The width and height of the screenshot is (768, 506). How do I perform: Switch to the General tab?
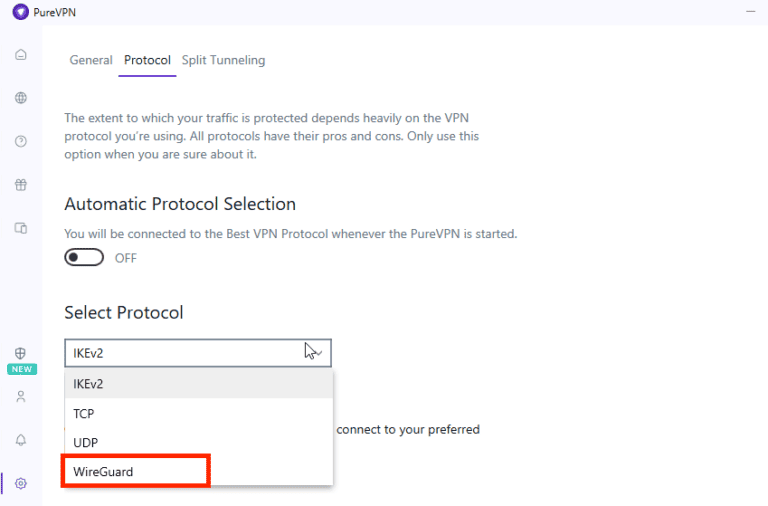(91, 60)
